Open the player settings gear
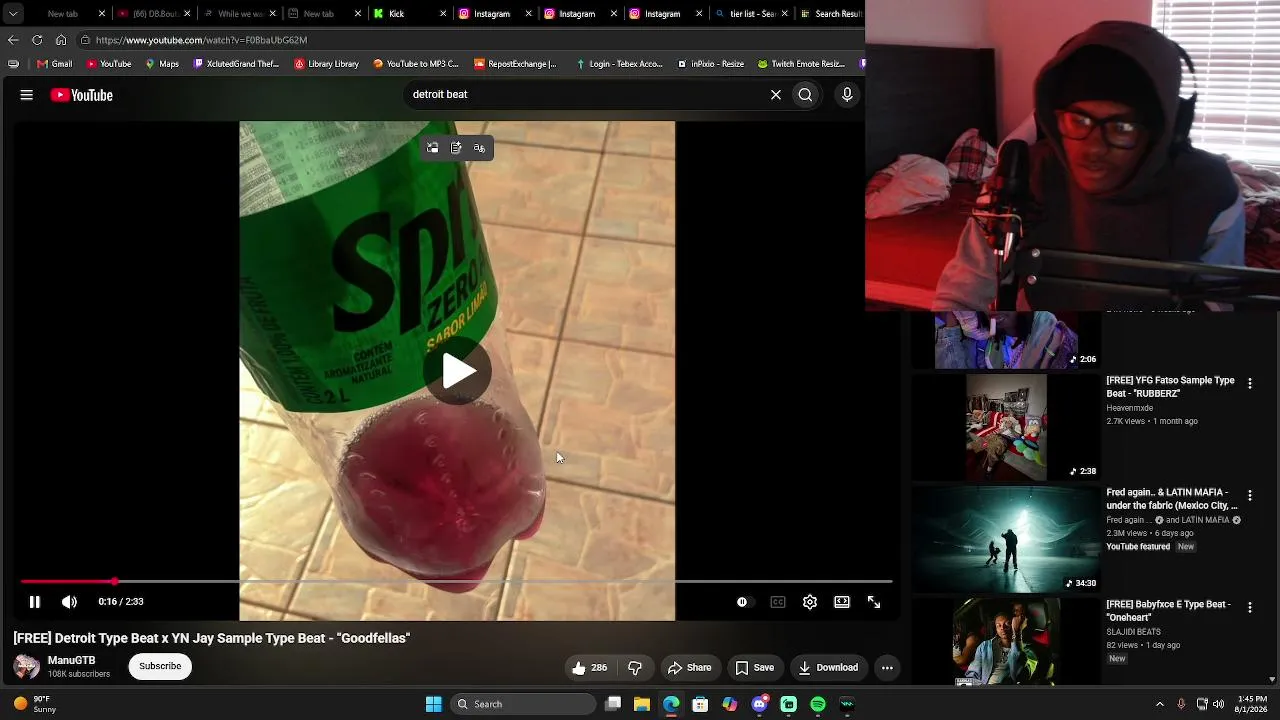The width and height of the screenshot is (1280, 720). click(x=810, y=602)
